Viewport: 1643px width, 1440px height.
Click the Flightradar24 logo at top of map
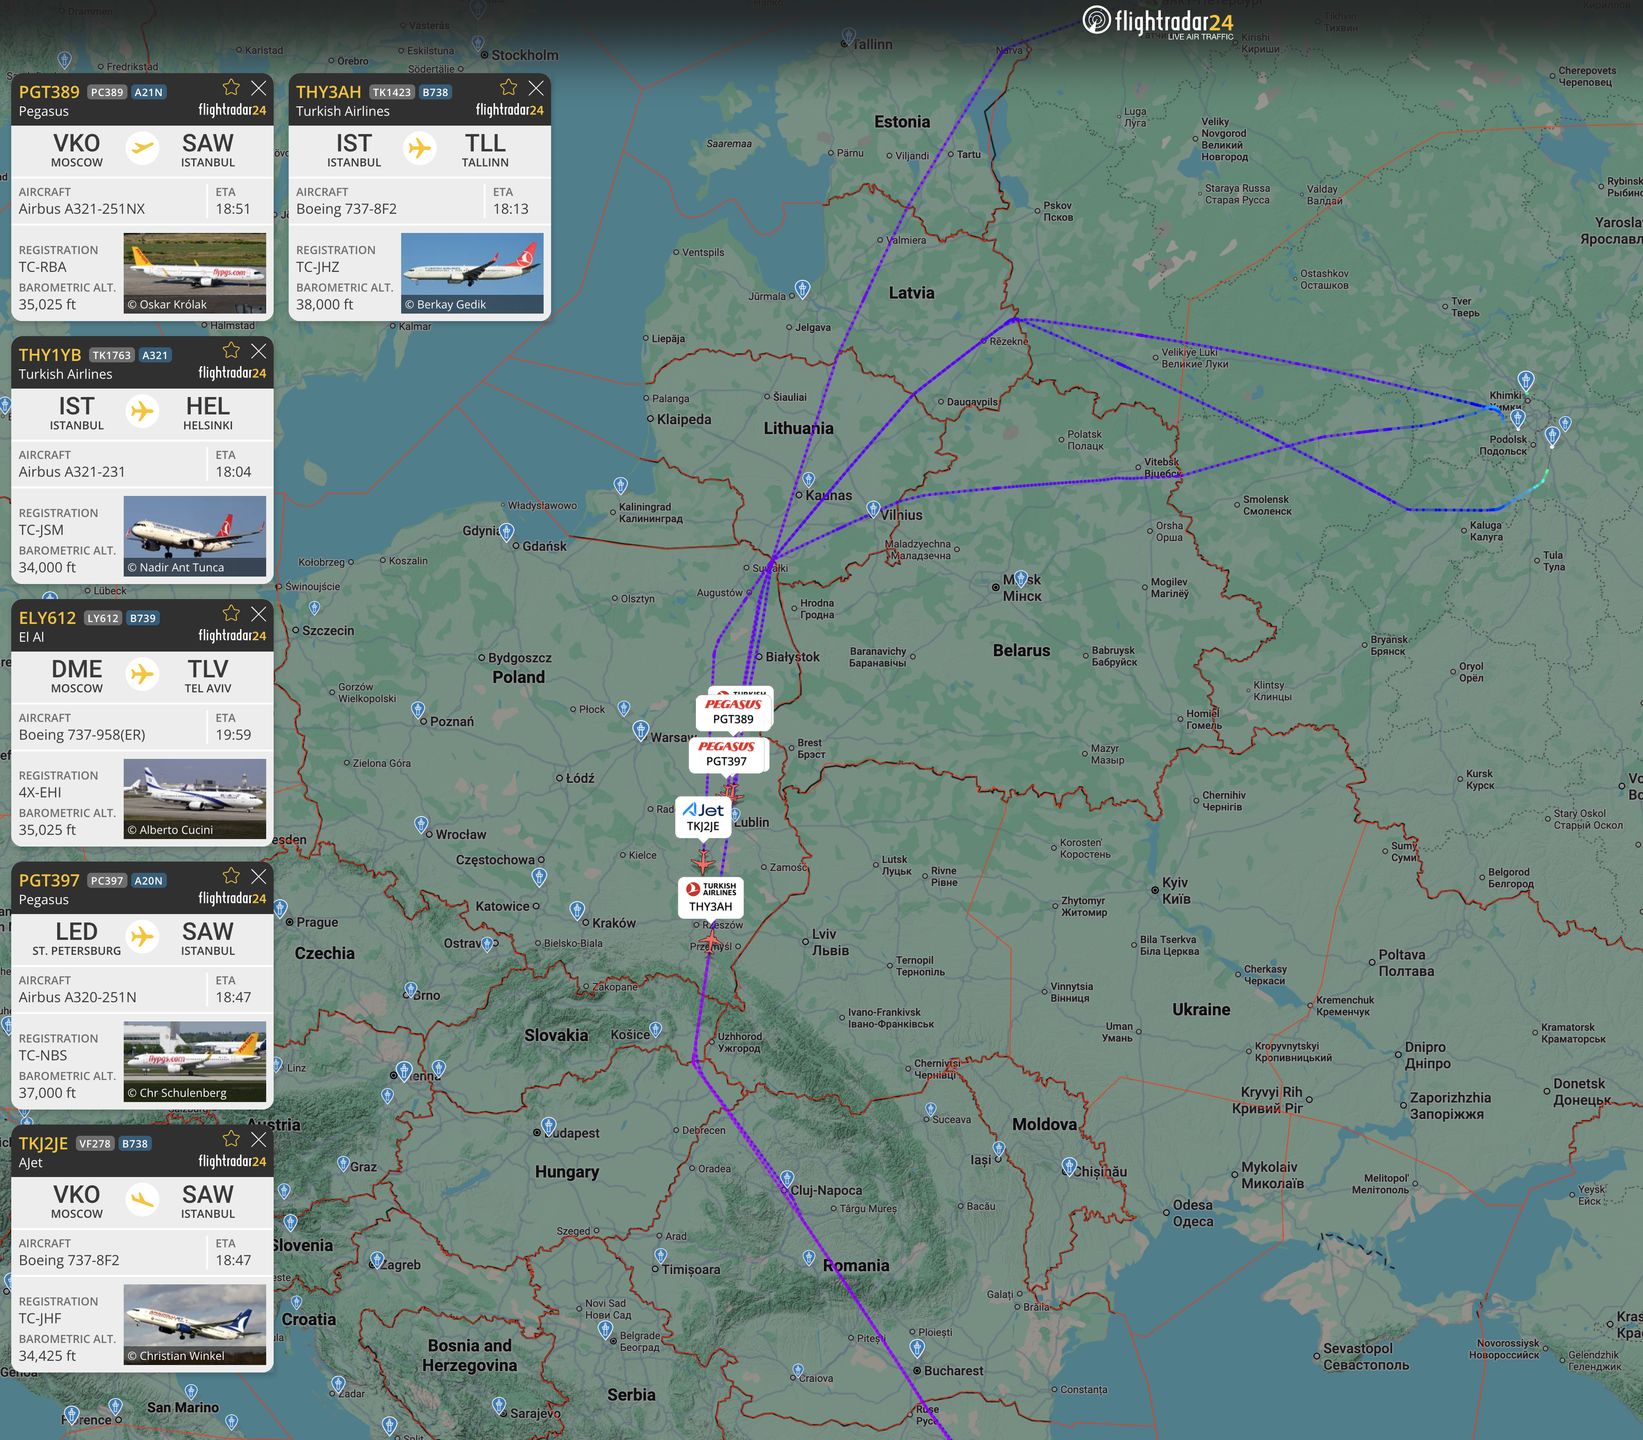(x=1158, y=22)
